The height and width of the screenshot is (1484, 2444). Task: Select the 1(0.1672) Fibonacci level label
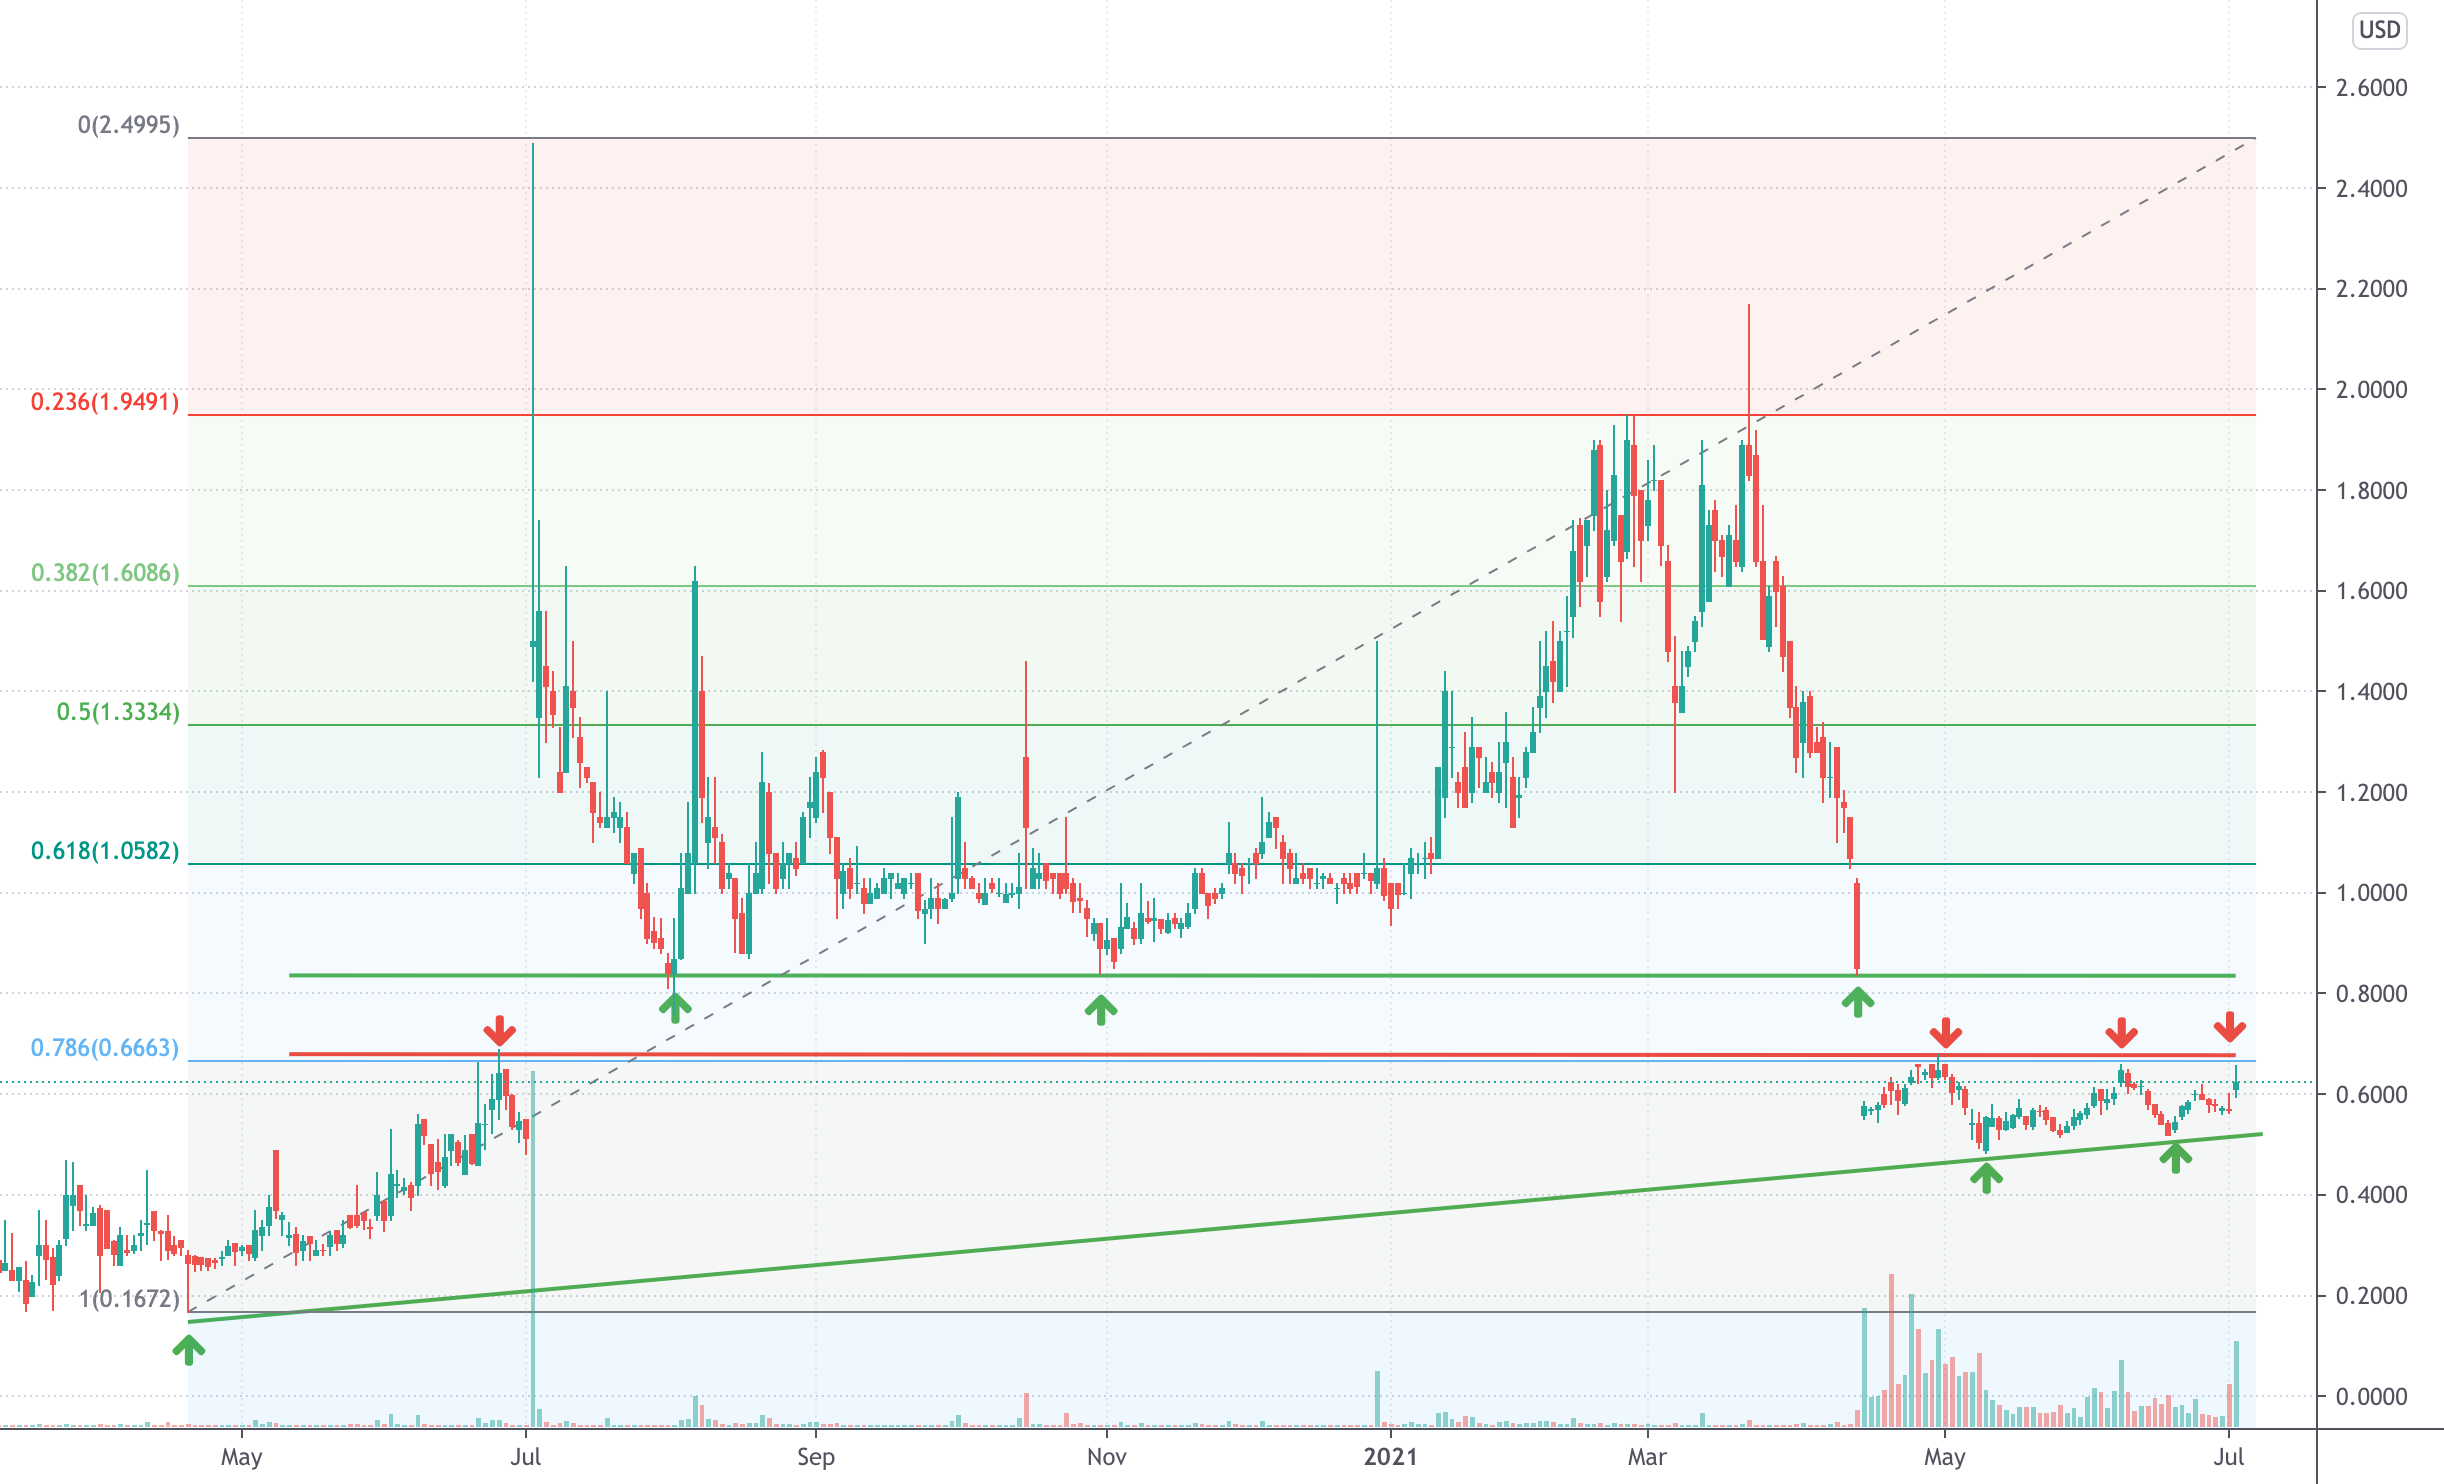130,1299
